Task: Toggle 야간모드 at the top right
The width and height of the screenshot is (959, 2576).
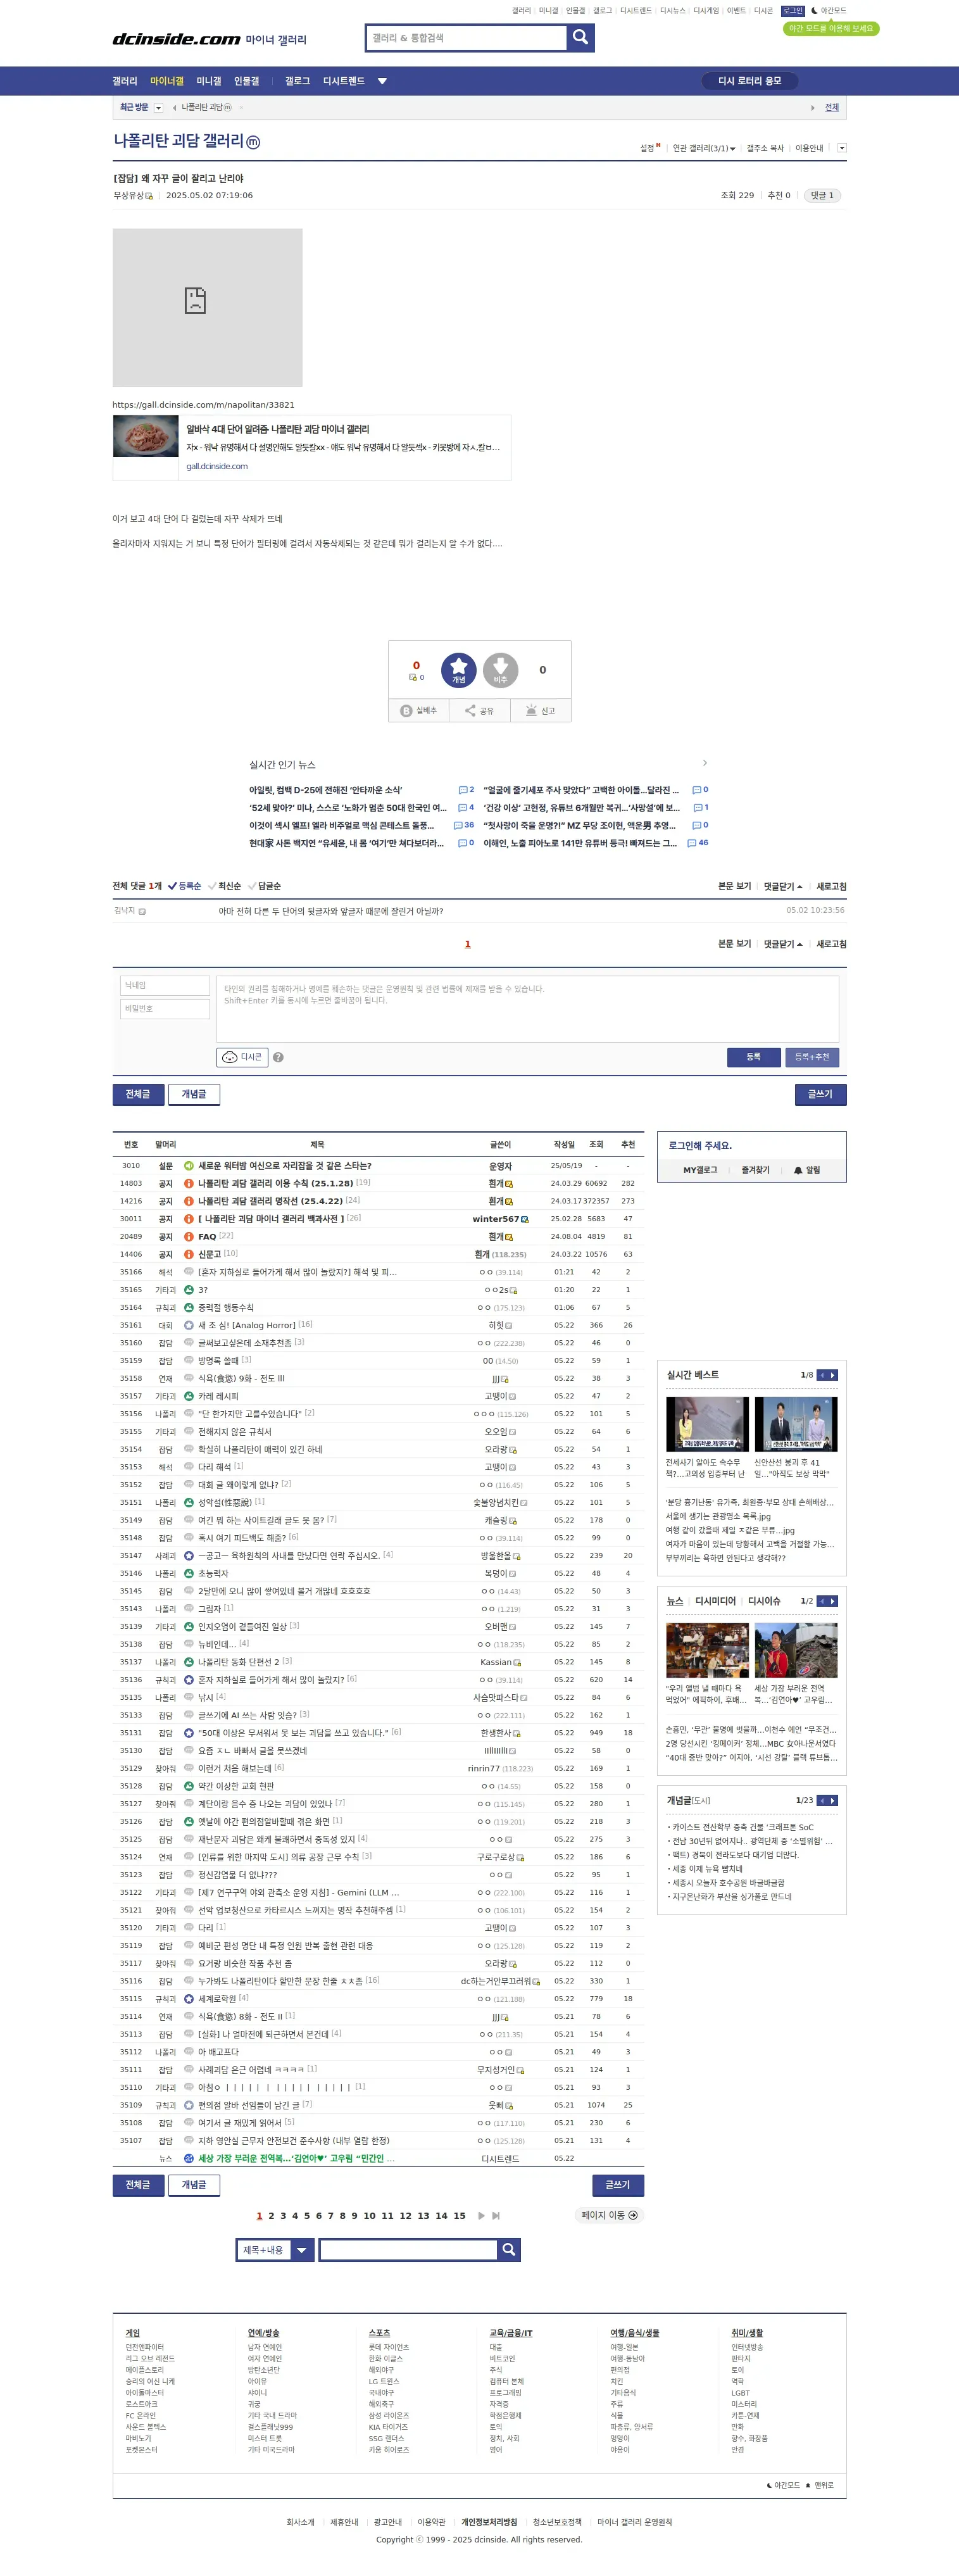Action: pos(828,11)
